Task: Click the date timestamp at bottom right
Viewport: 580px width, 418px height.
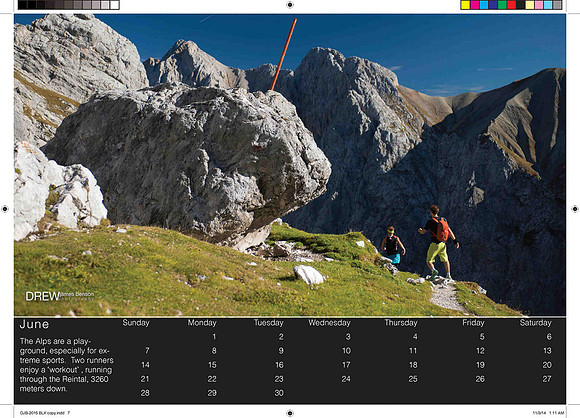Action: pos(548,413)
